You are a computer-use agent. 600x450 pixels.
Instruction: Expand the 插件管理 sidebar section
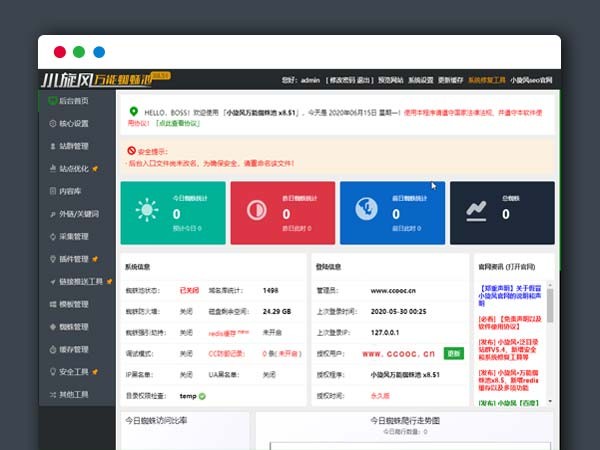[x=77, y=259]
